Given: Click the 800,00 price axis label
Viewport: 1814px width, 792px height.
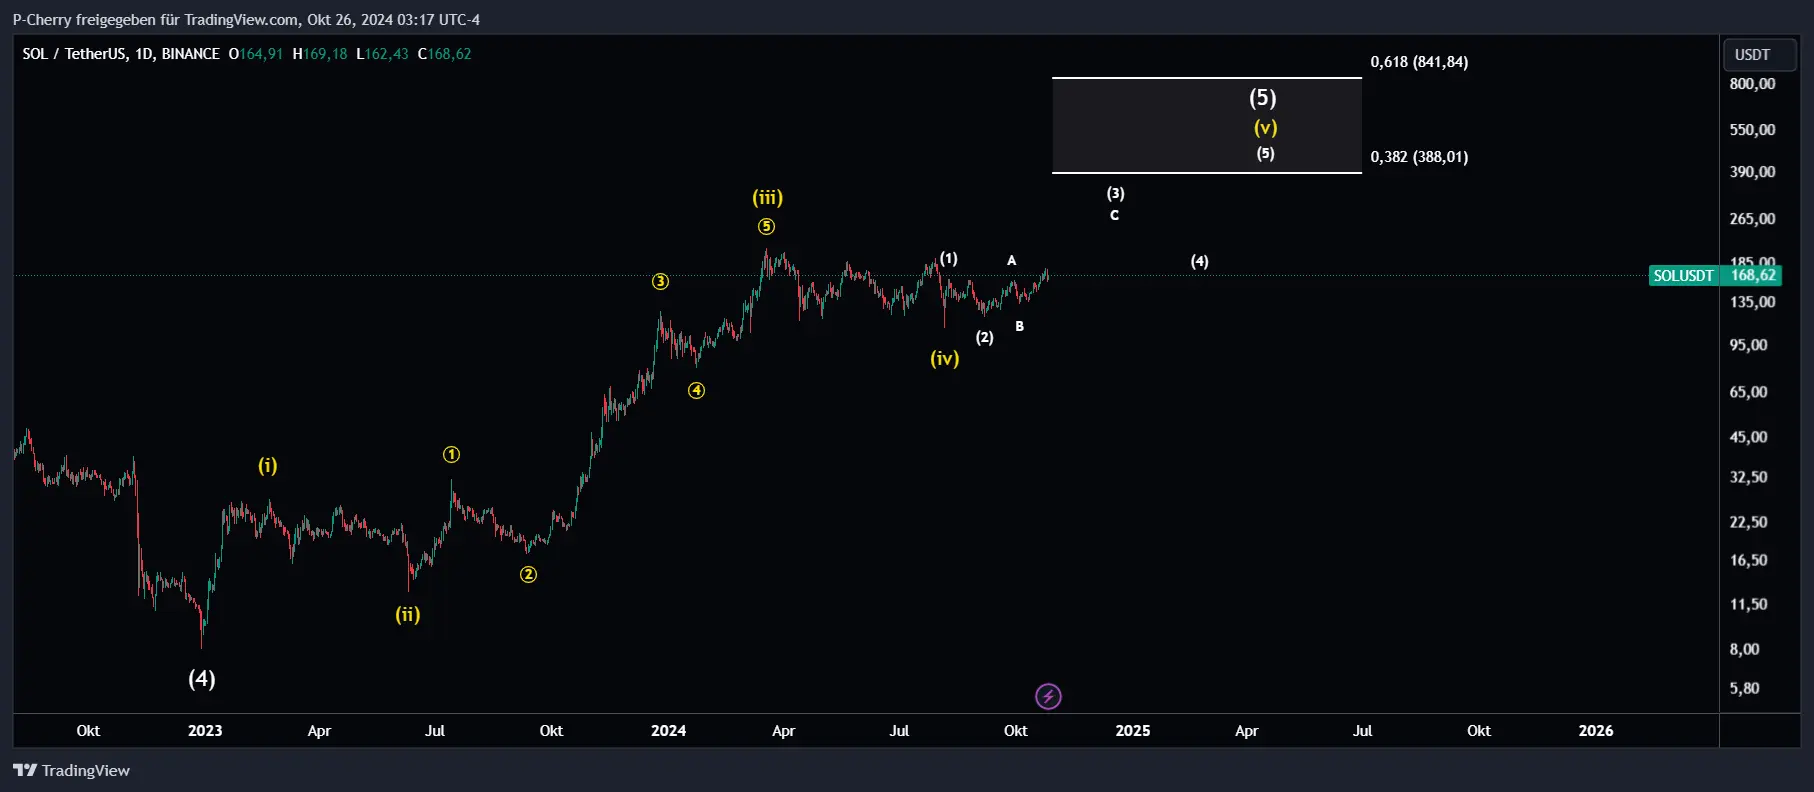Looking at the screenshot, I should 1752,84.
